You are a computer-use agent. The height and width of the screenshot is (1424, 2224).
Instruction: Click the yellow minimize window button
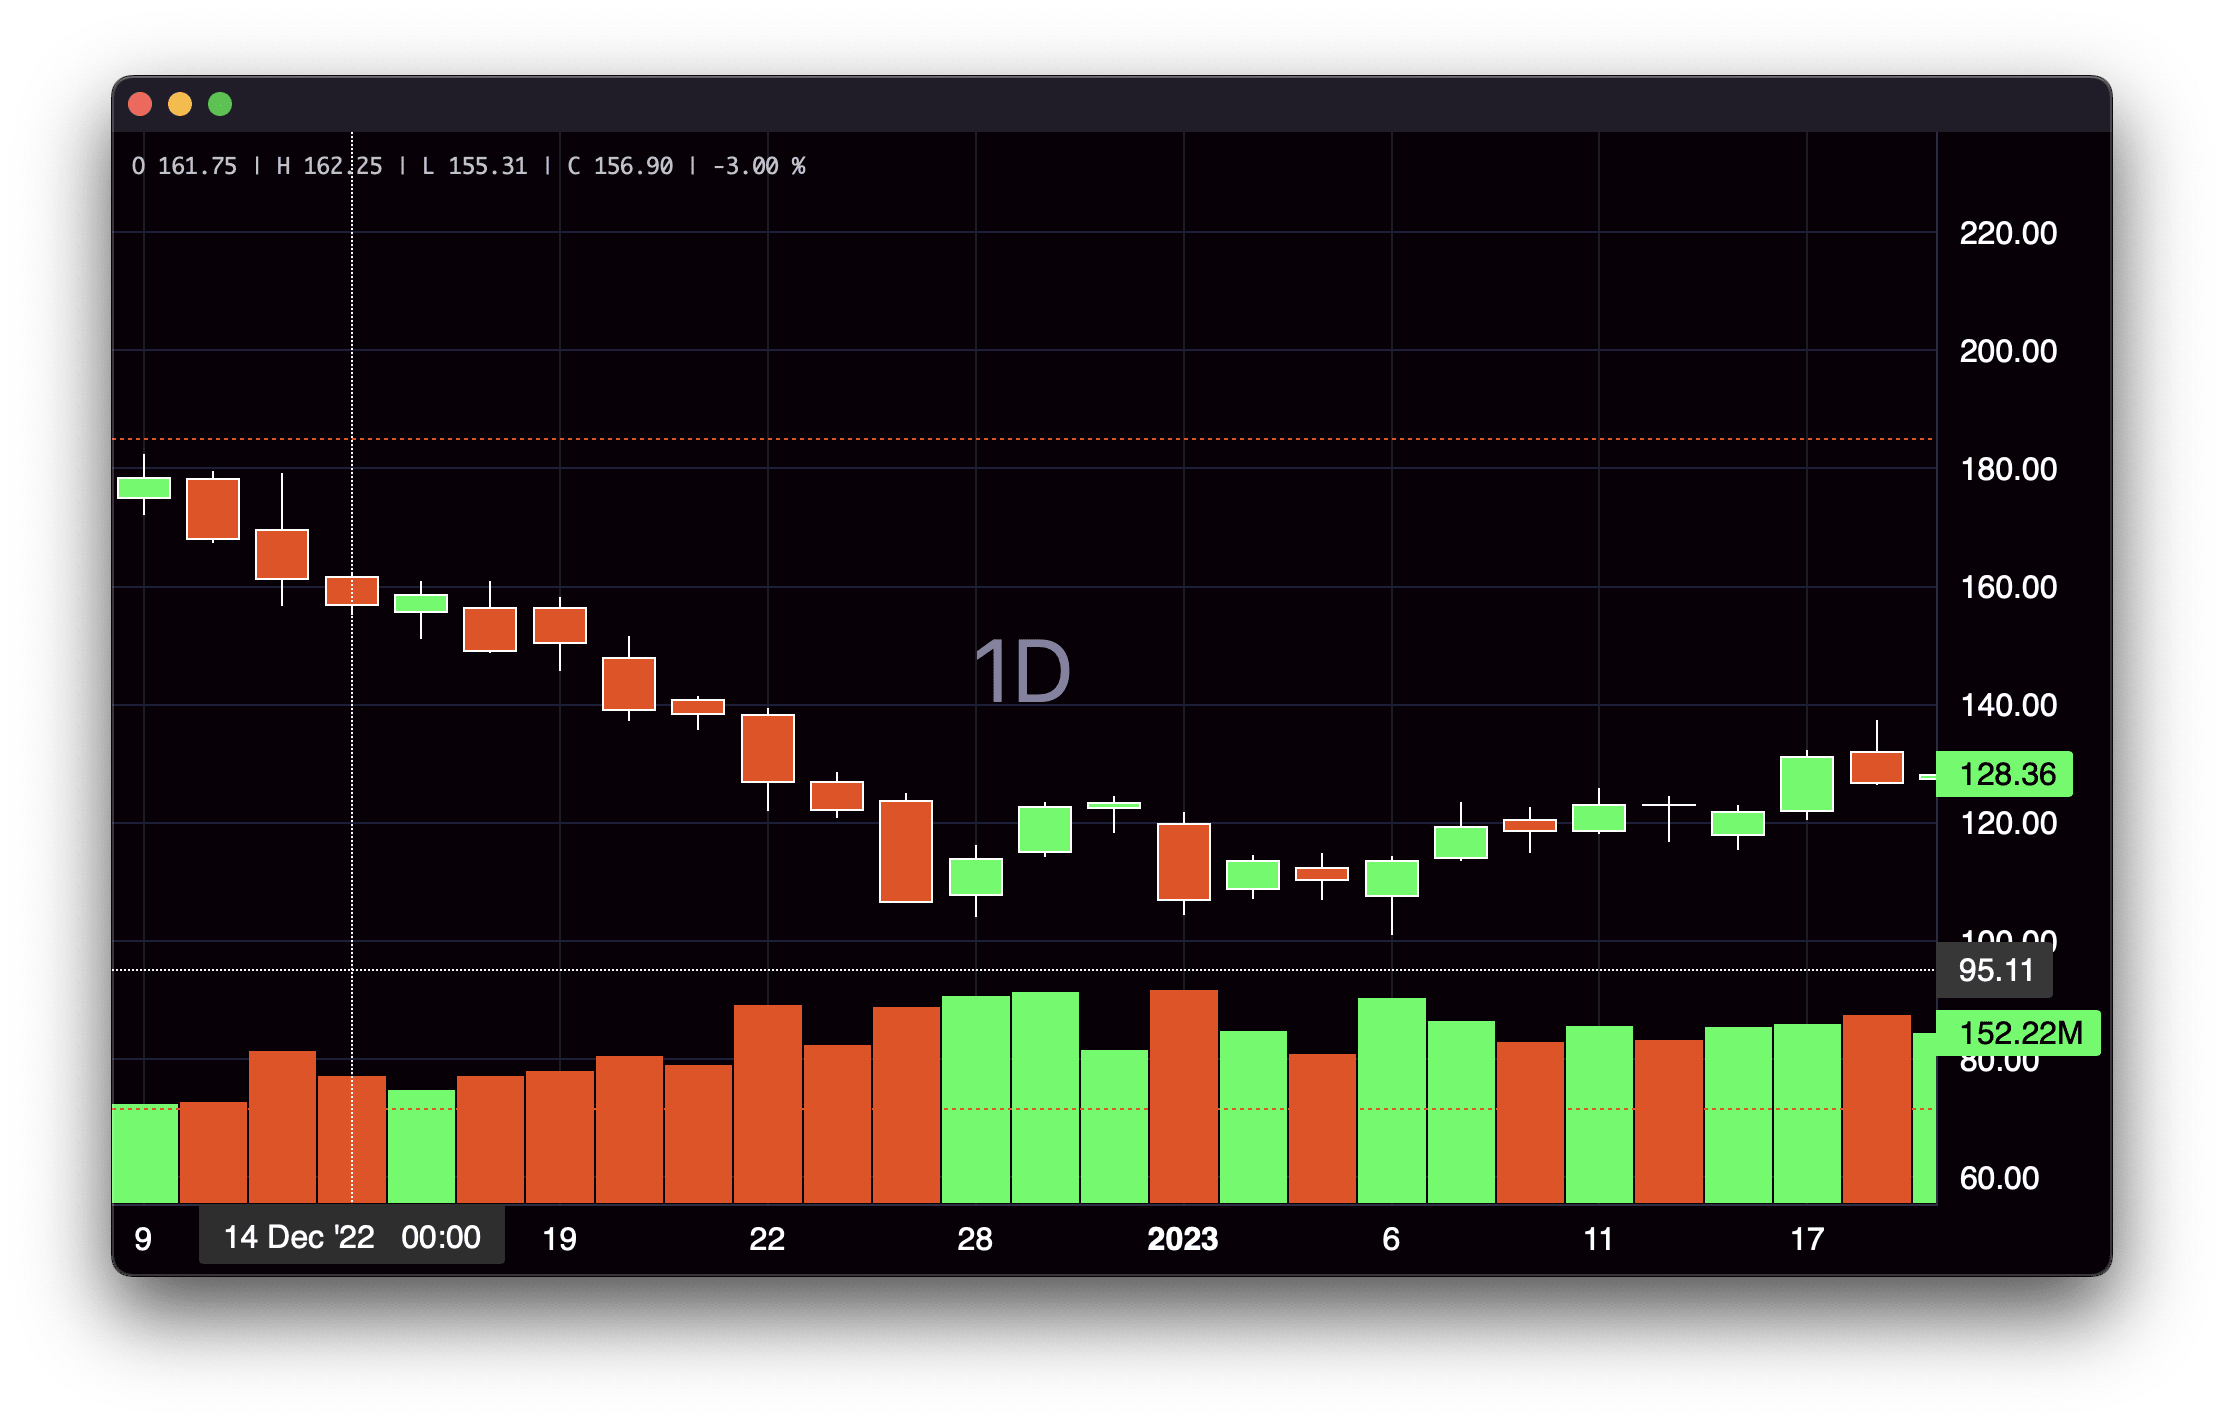pos(180,104)
